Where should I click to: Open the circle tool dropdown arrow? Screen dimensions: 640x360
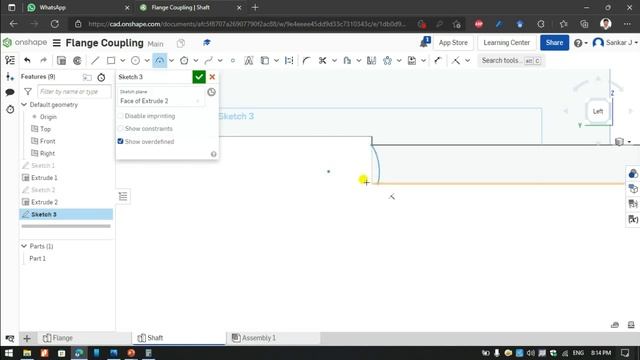[x=147, y=60]
